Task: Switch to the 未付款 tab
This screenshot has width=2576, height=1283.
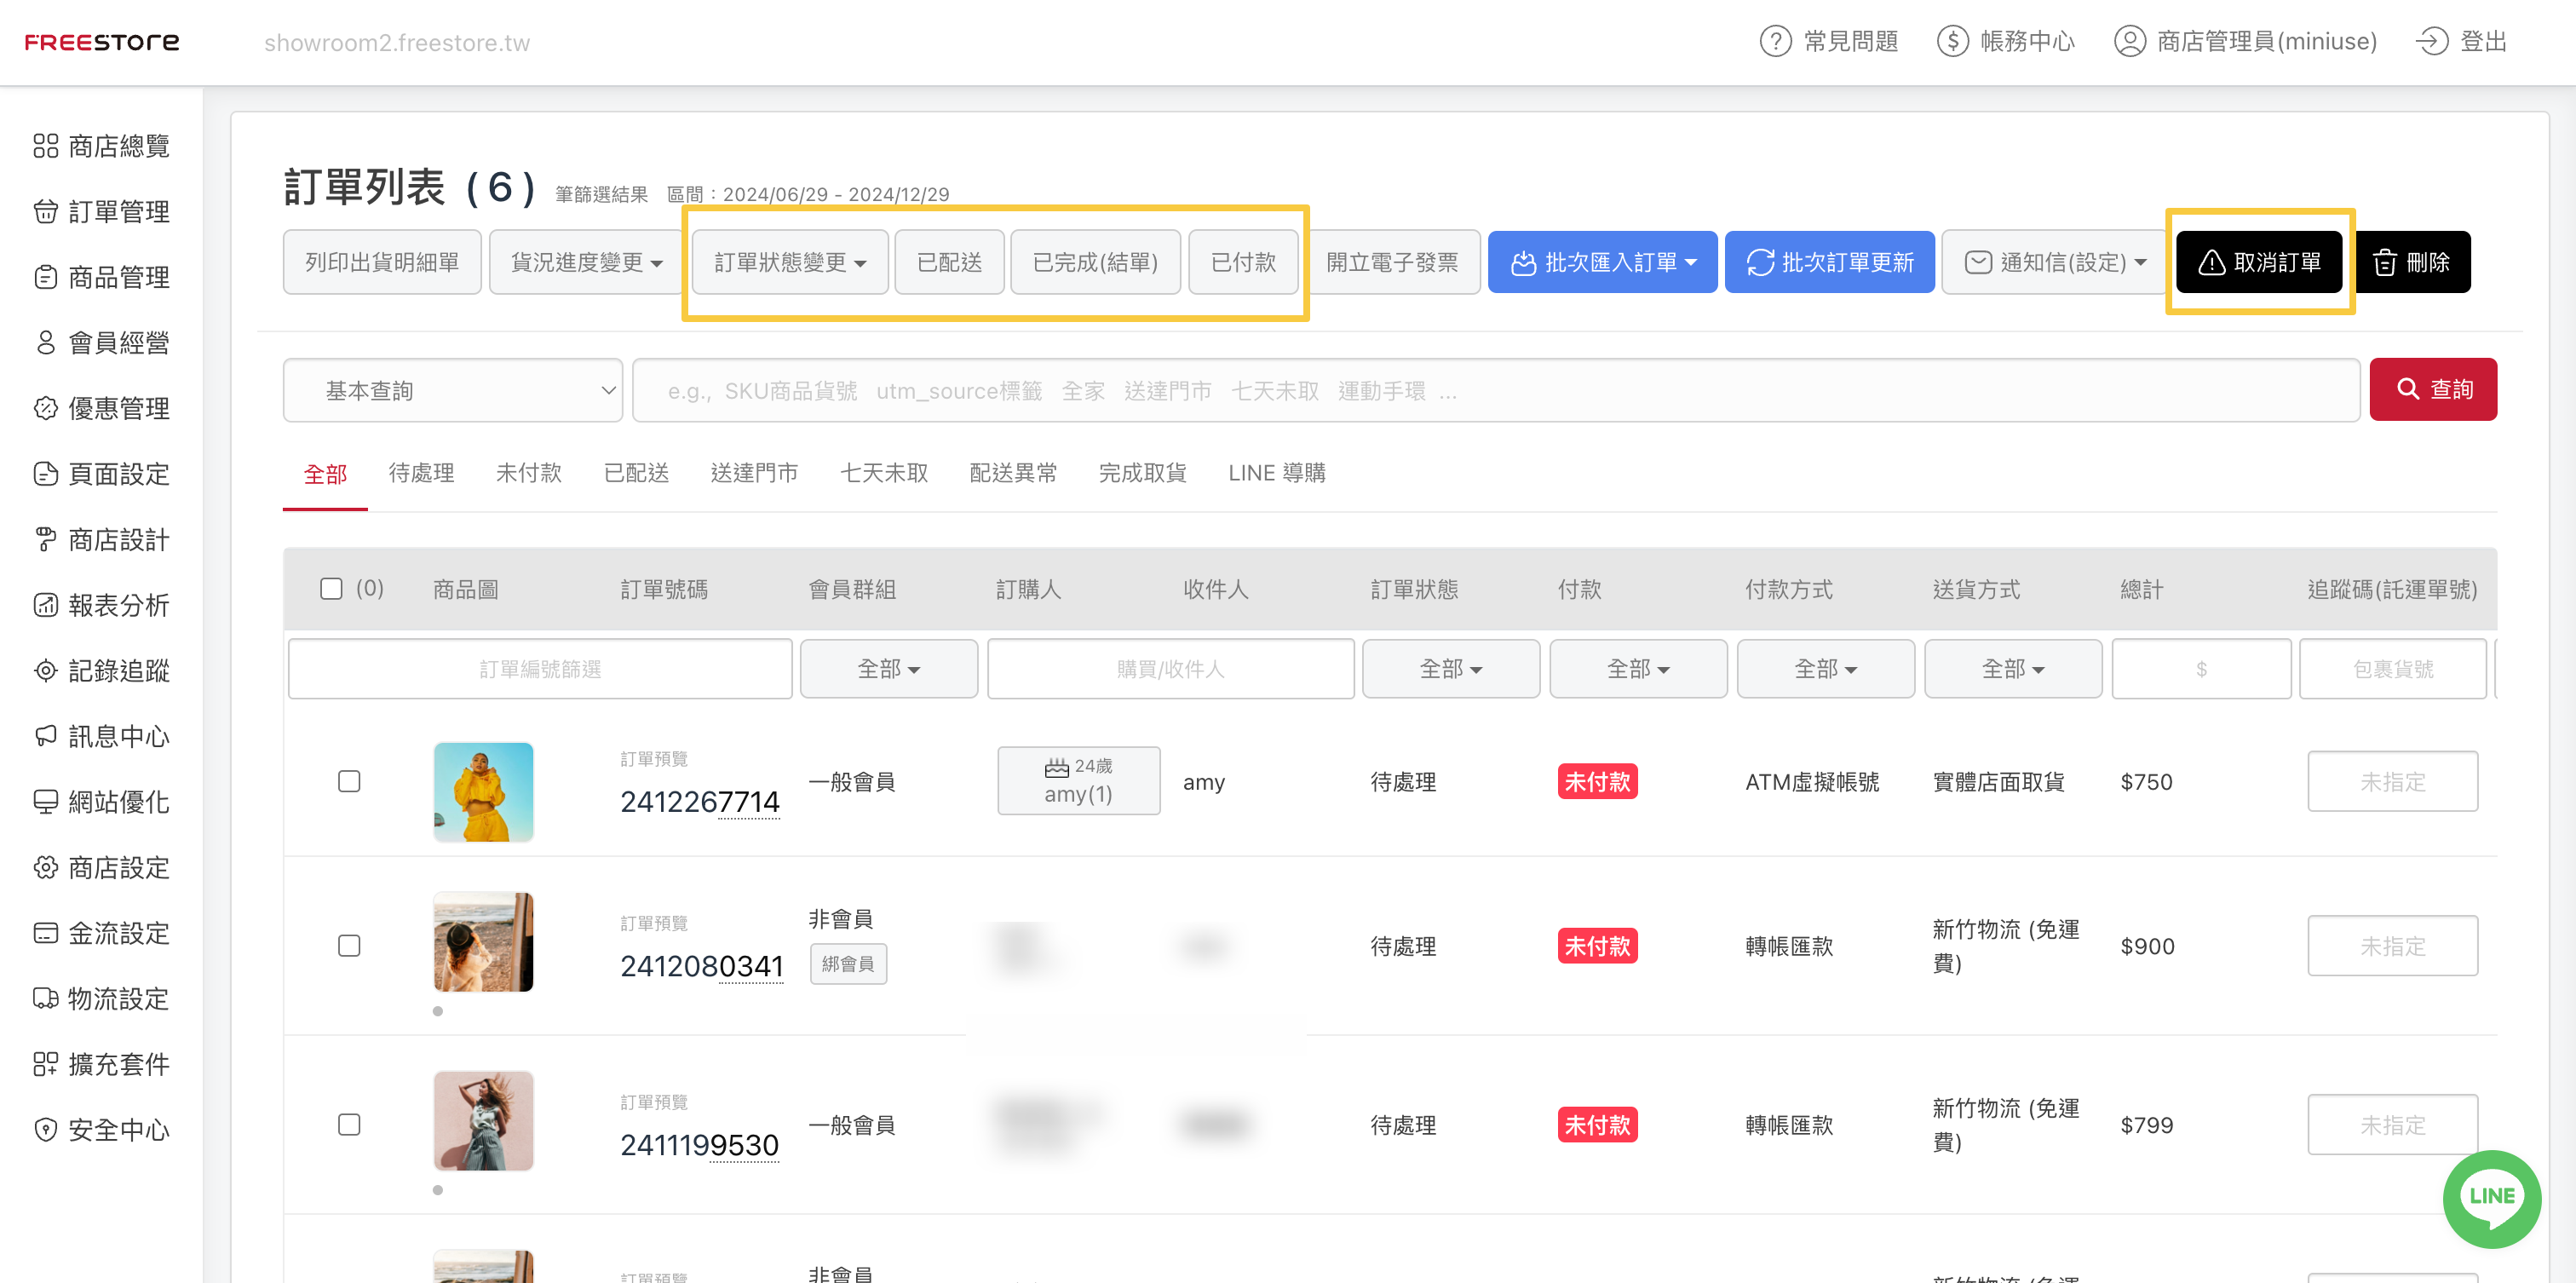Action: [x=528, y=473]
